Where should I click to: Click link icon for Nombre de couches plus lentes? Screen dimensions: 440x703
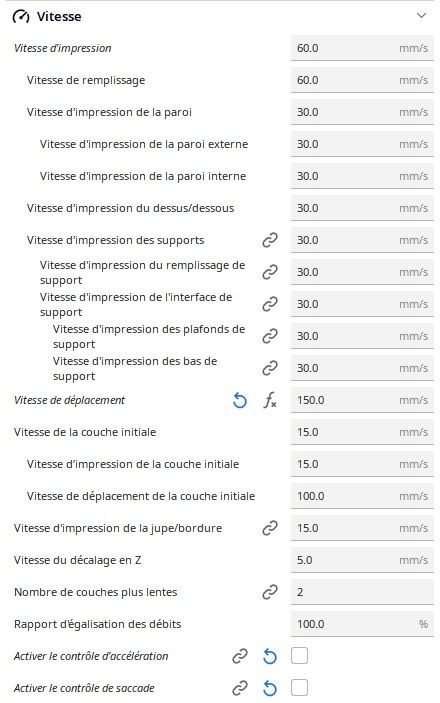click(270, 592)
